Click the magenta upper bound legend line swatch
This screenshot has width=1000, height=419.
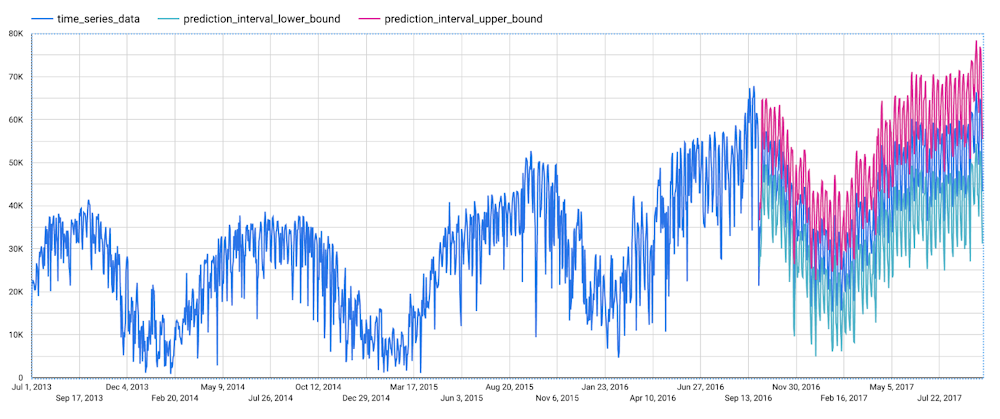[370, 19]
